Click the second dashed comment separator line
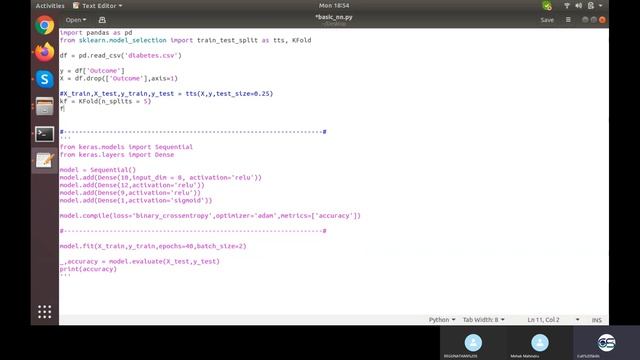Image resolution: width=640 pixels, height=360 pixels. tap(193, 231)
